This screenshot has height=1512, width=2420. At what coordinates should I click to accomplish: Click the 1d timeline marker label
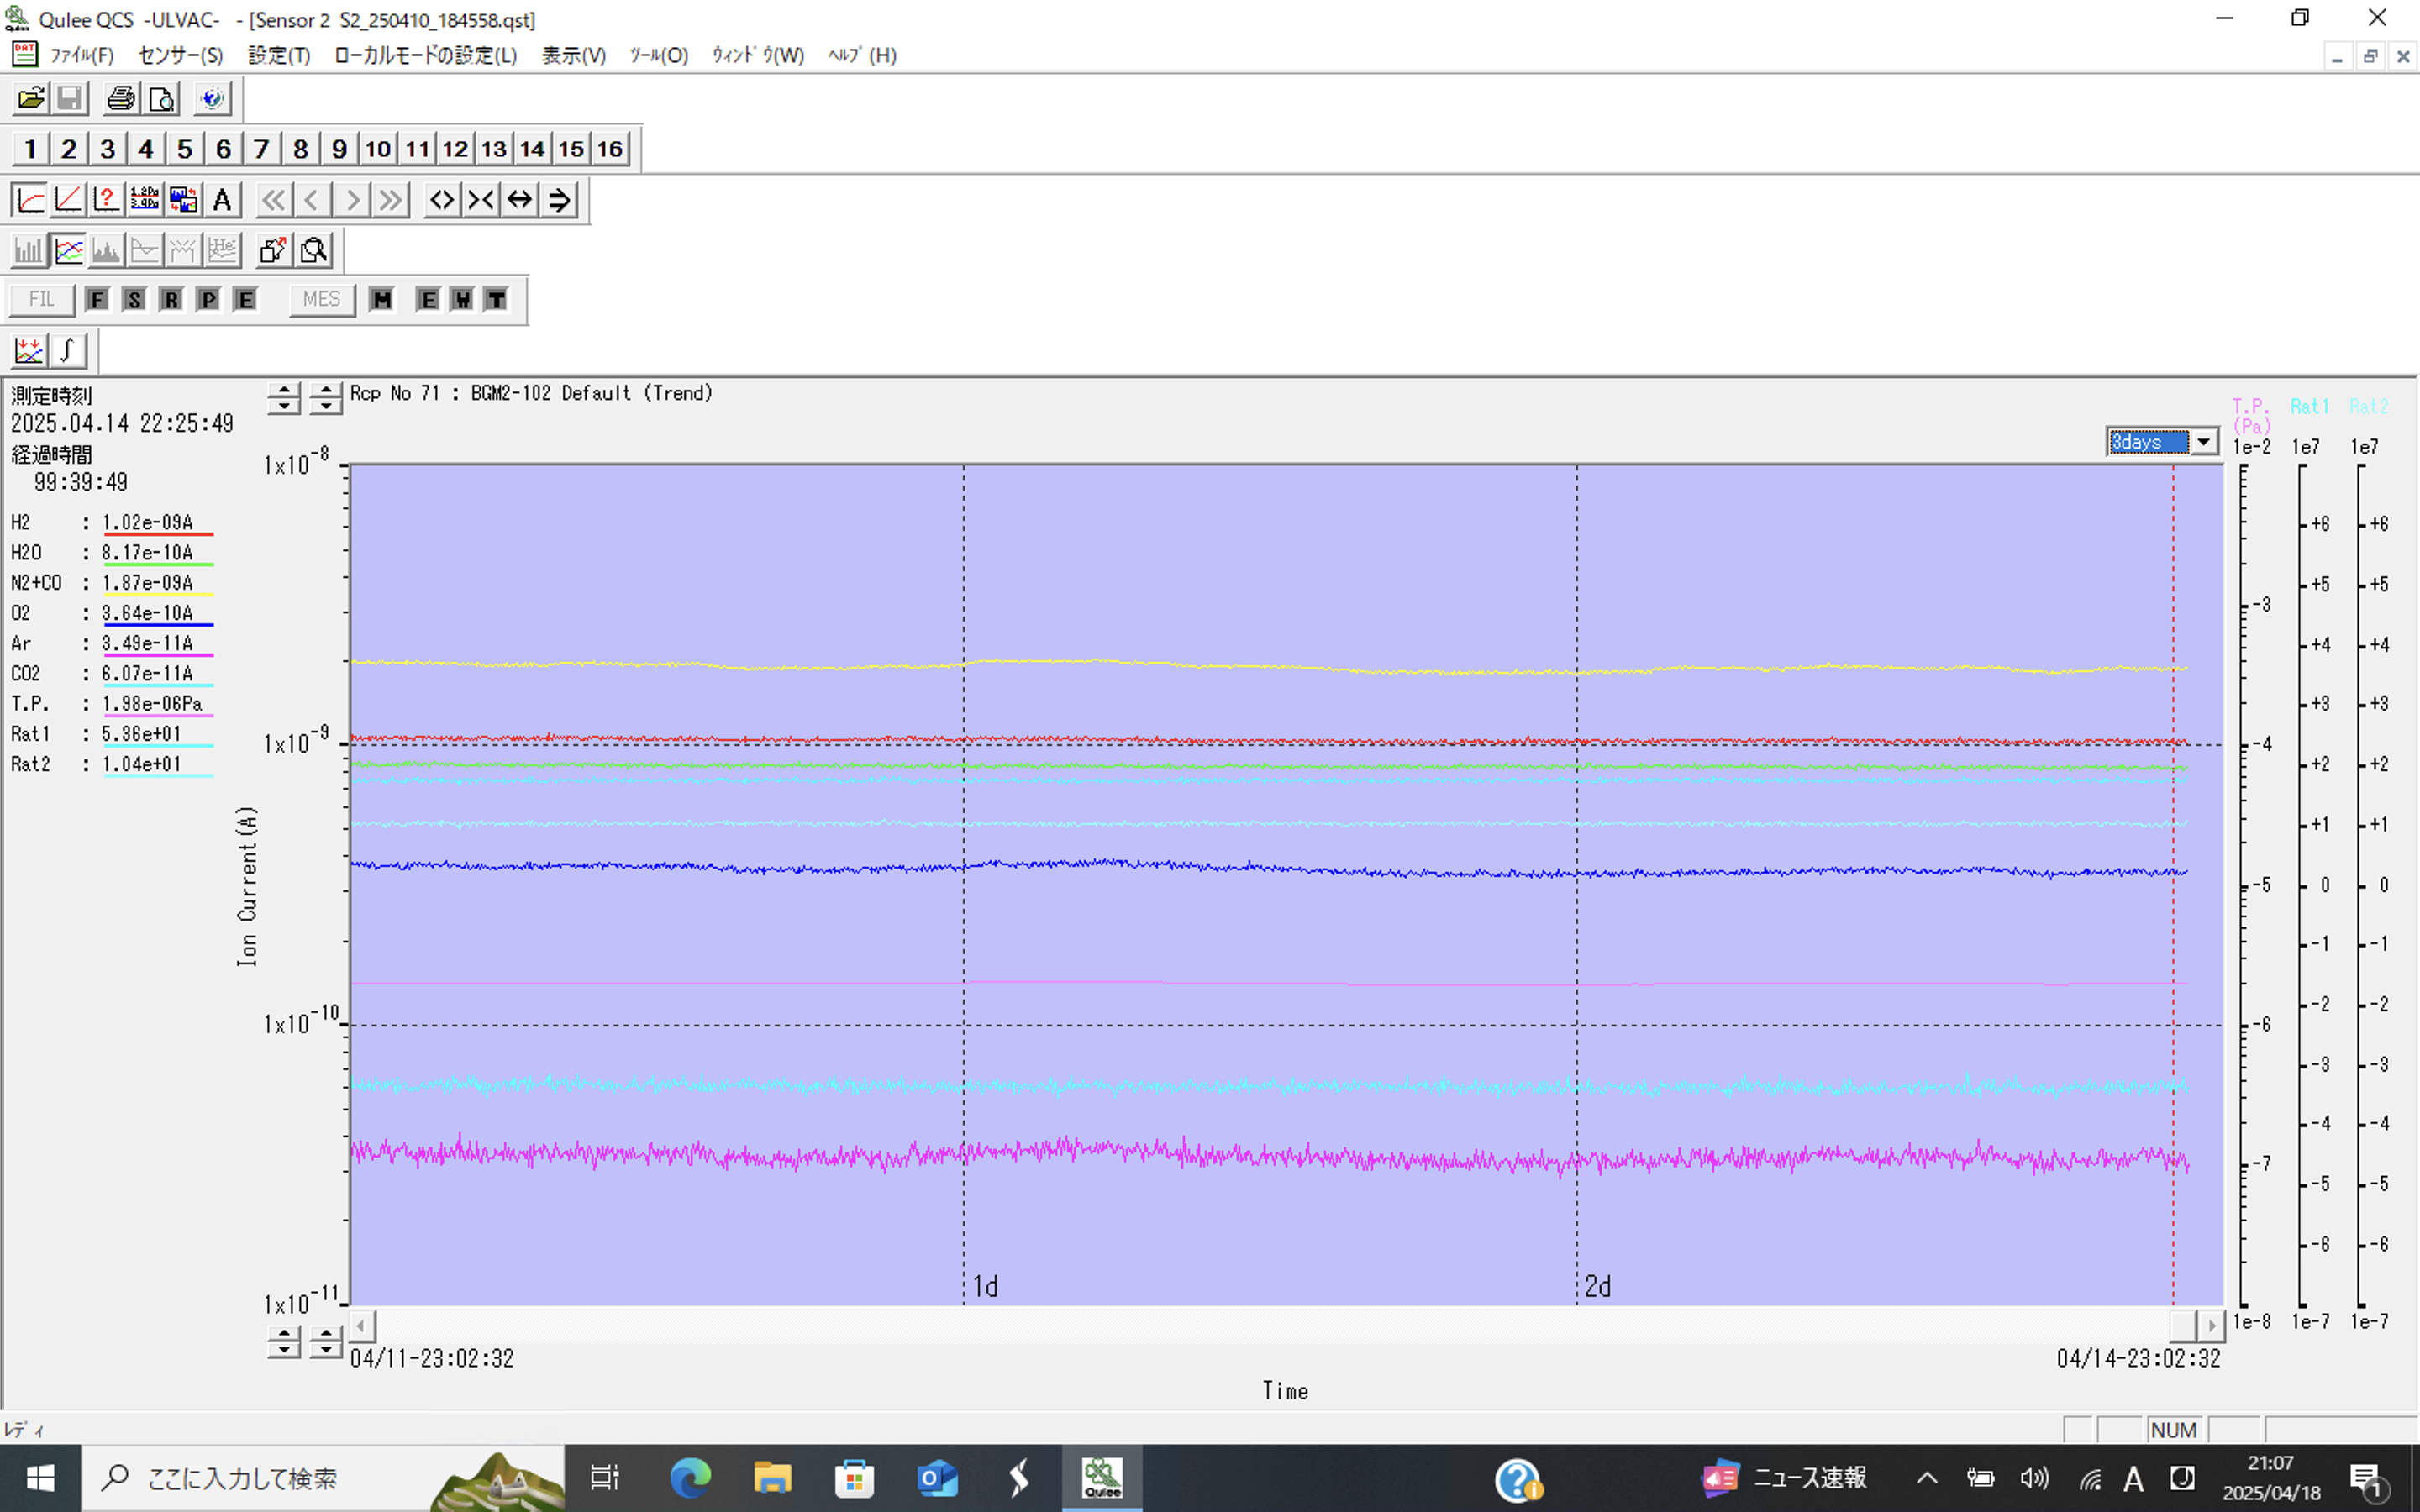point(986,1286)
